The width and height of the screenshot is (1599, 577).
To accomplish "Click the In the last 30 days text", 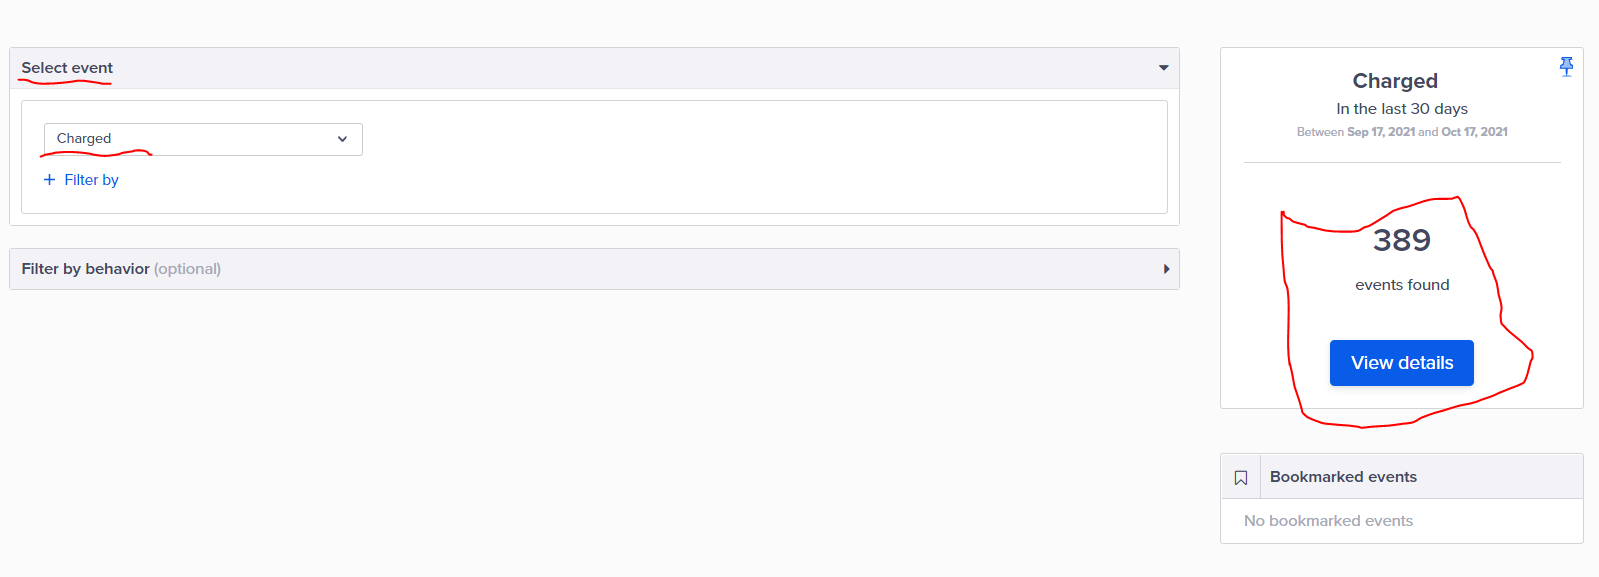I will 1401,109.
